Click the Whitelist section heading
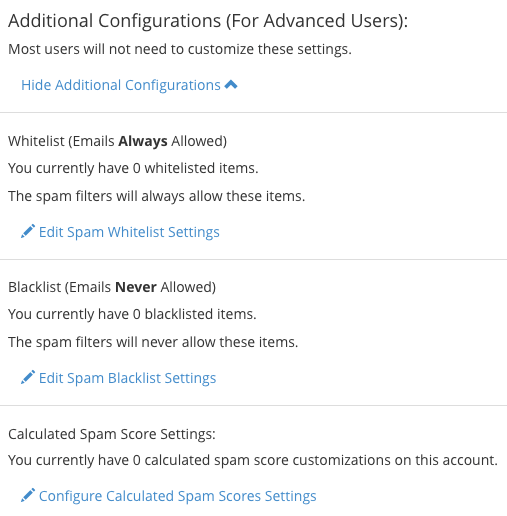Viewport: 507px width, 516px height. 117,141
